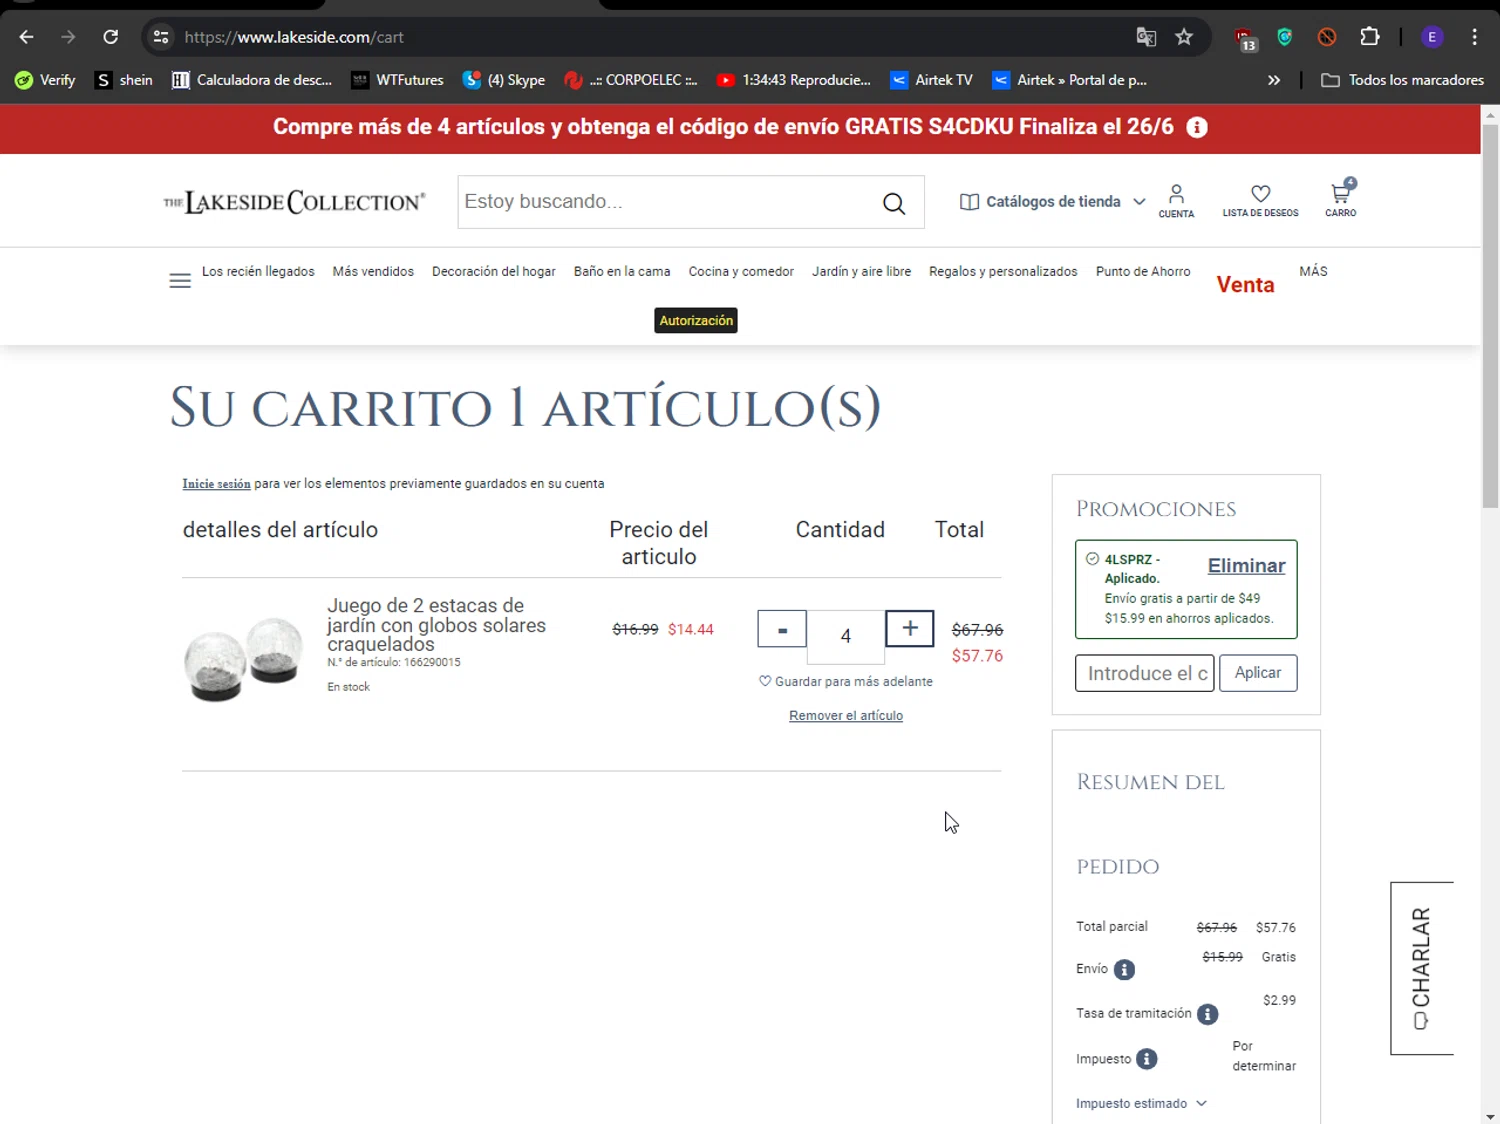The height and width of the screenshot is (1124, 1500).
Task: Open the Airtek TV bookmark
Action: [x=932, y=80]
